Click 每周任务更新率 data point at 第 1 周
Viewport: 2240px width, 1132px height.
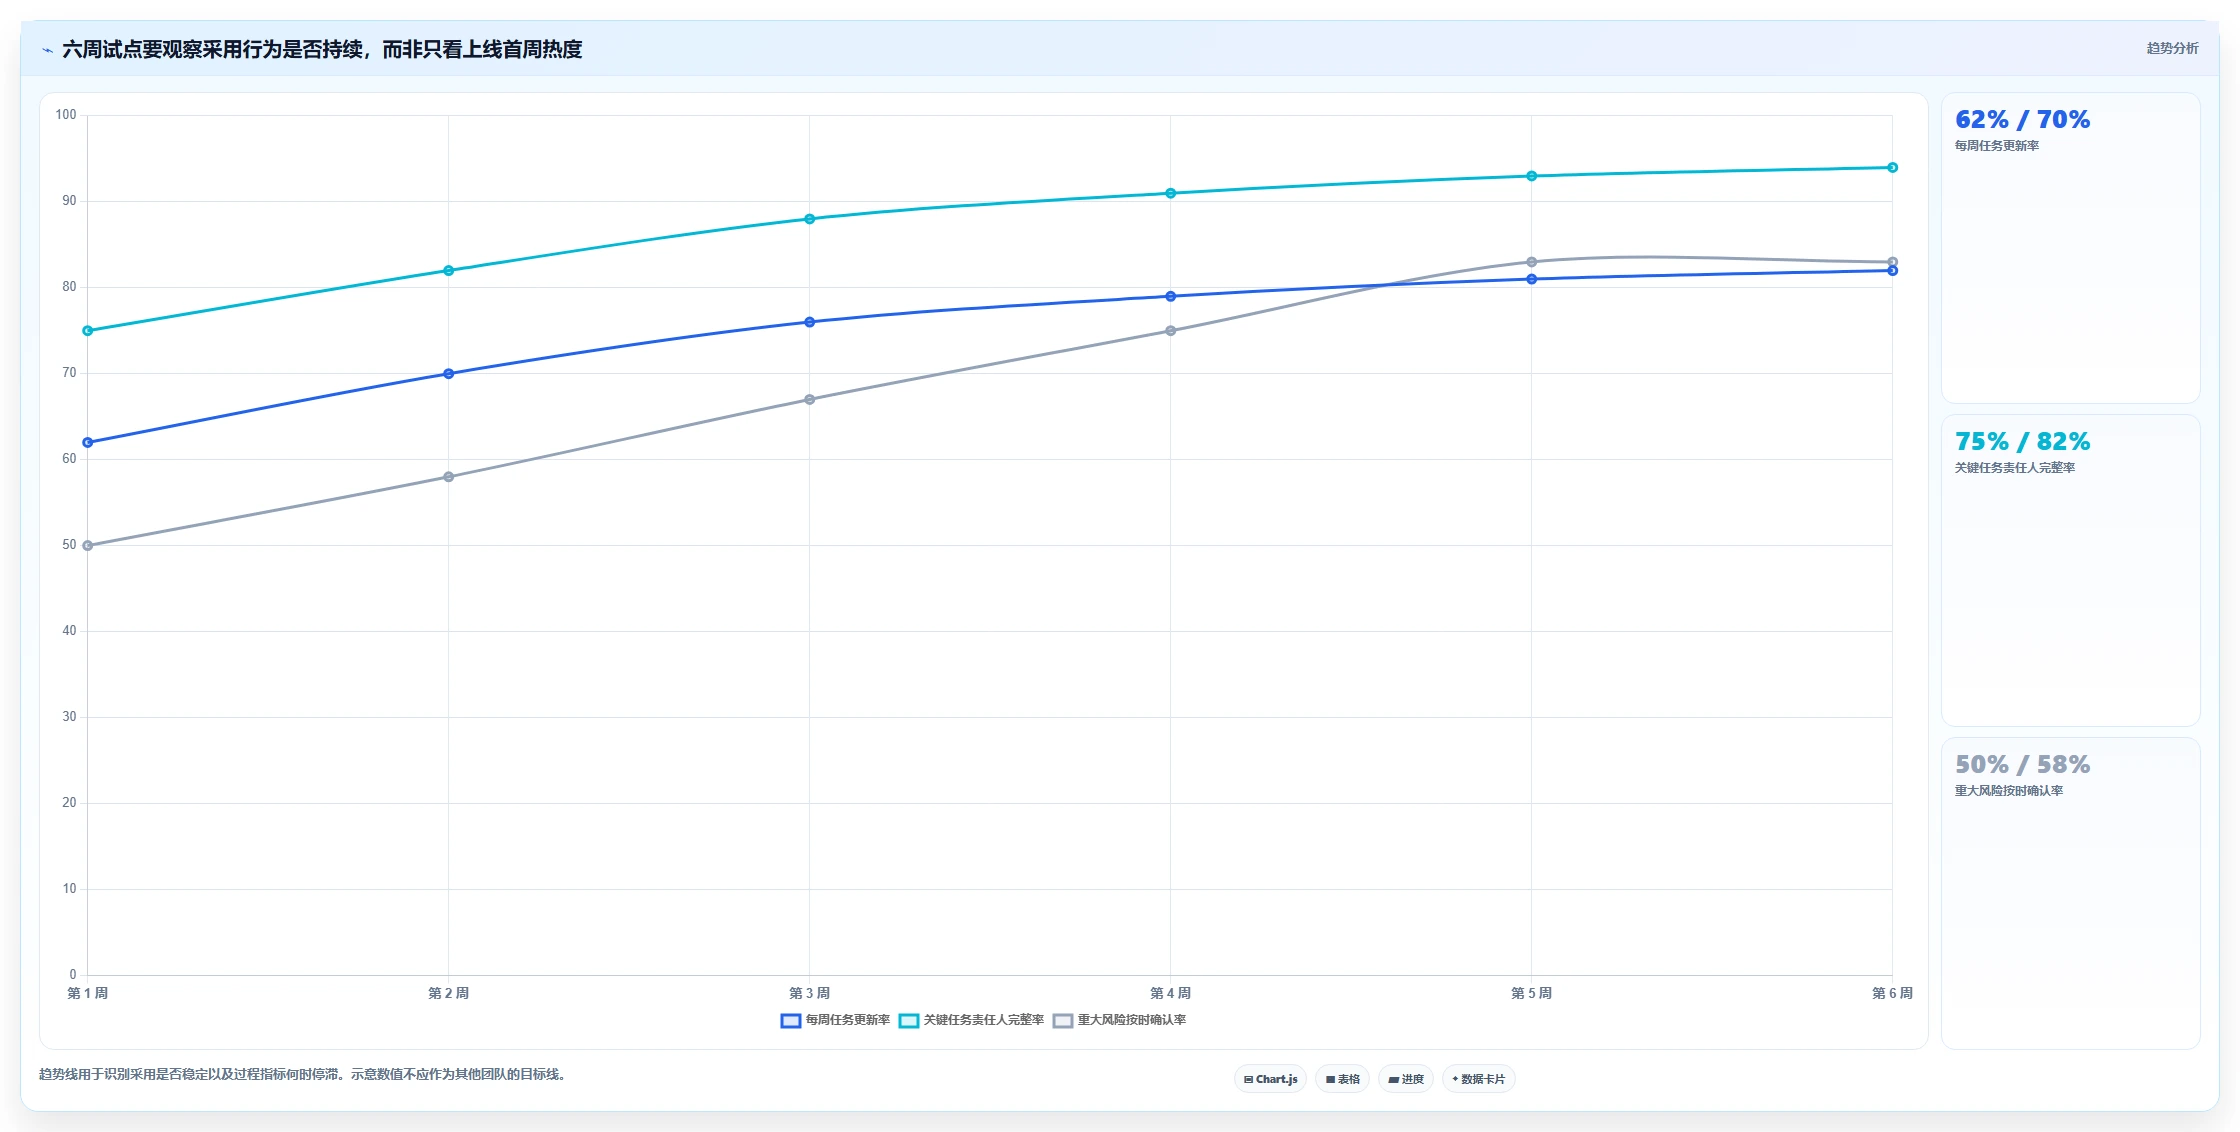87,442
